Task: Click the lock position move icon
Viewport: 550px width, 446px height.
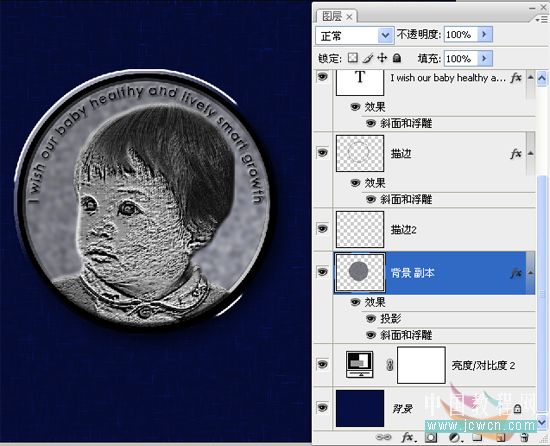Action: click(382, 58)
